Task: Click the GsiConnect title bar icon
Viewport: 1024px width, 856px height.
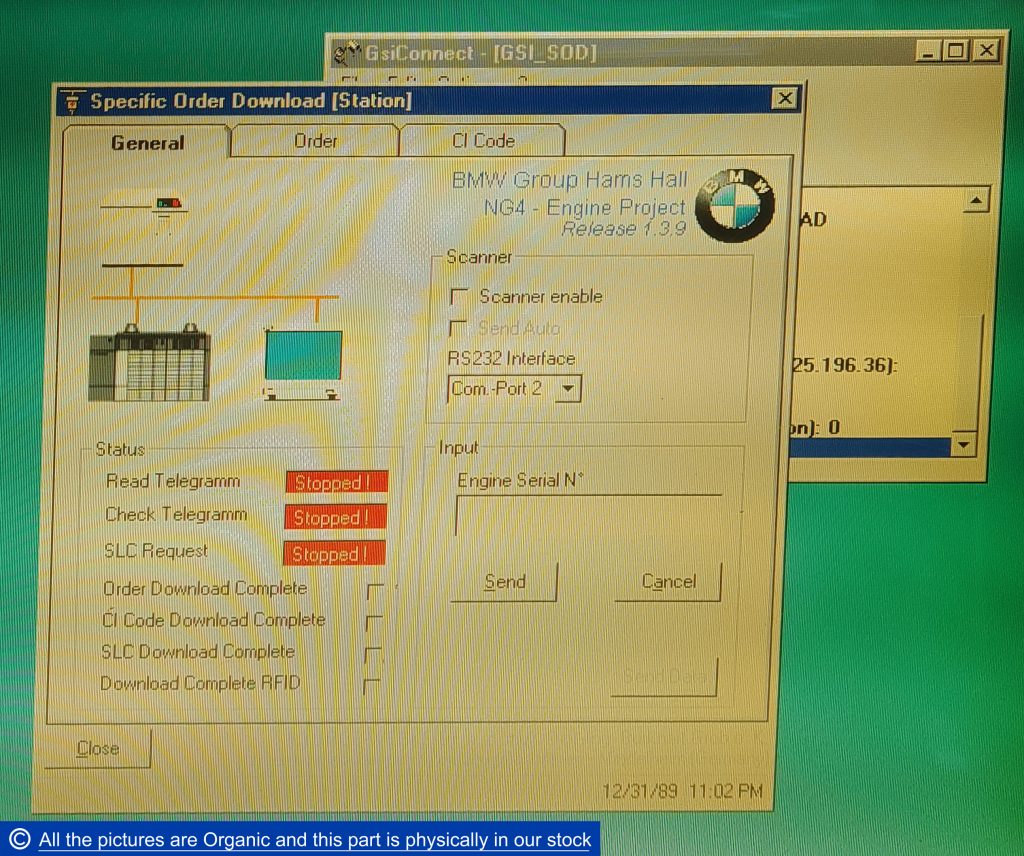Action: 346,52
